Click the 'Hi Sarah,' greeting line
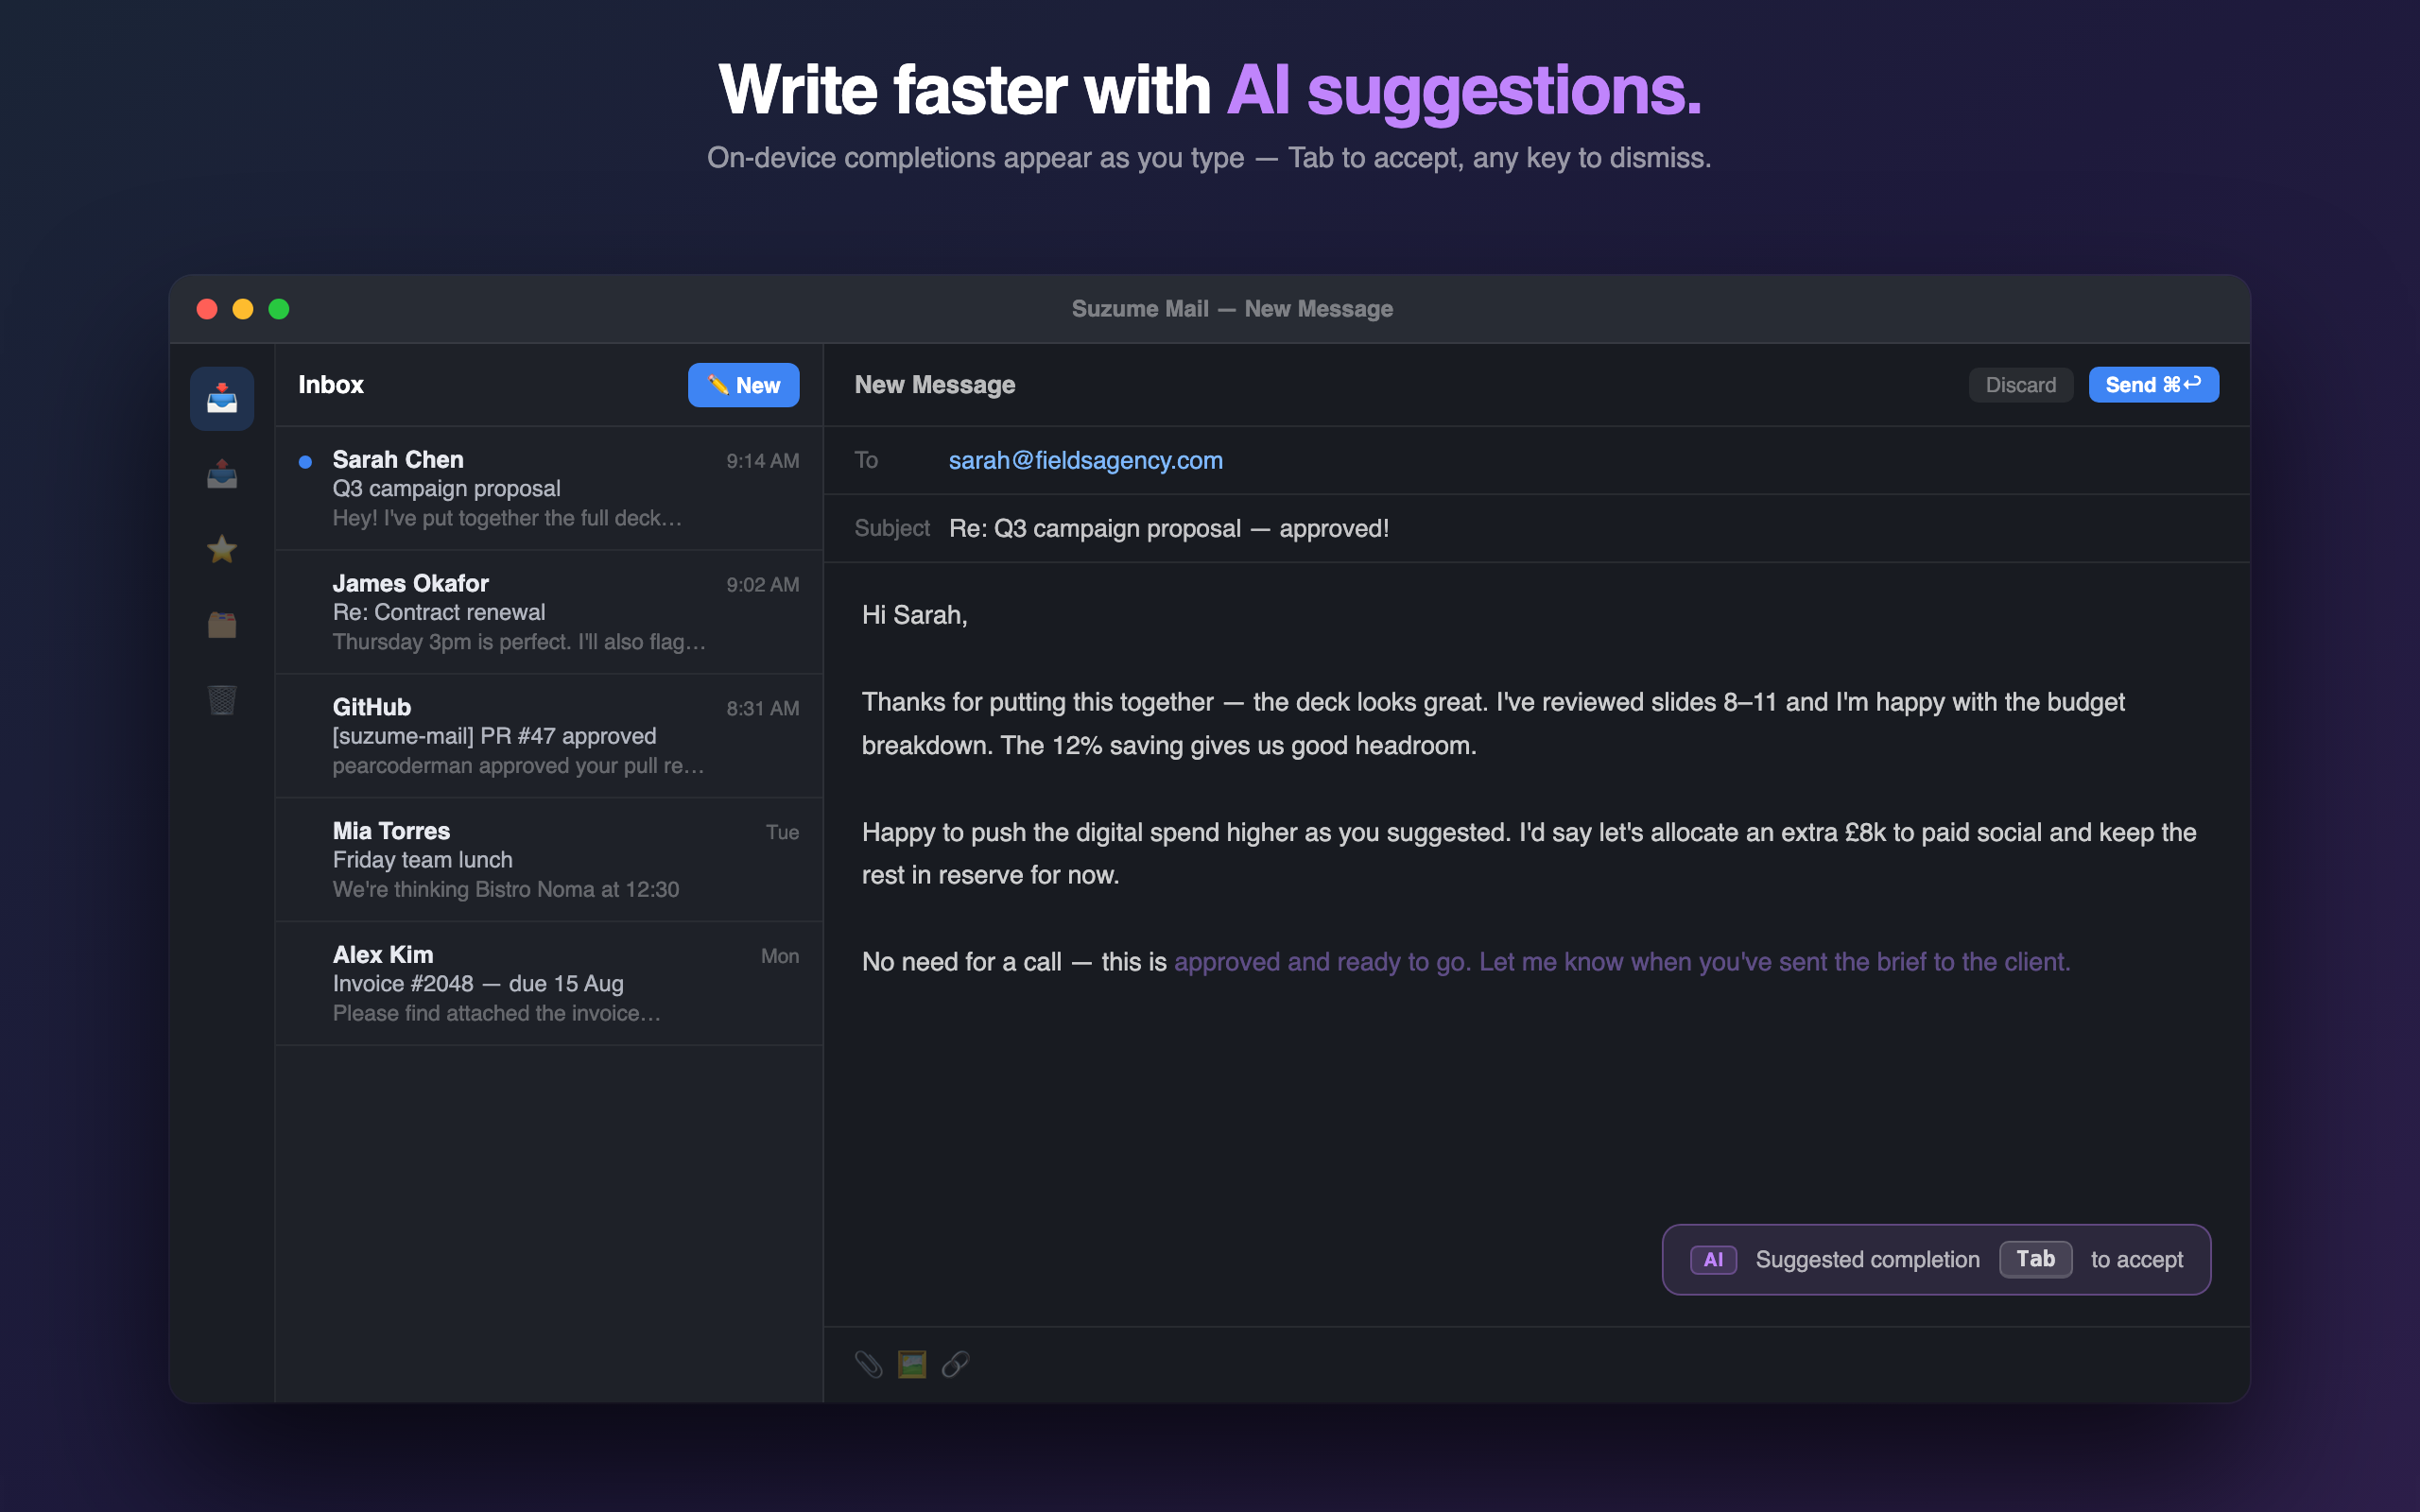 (x=914, y=615)
